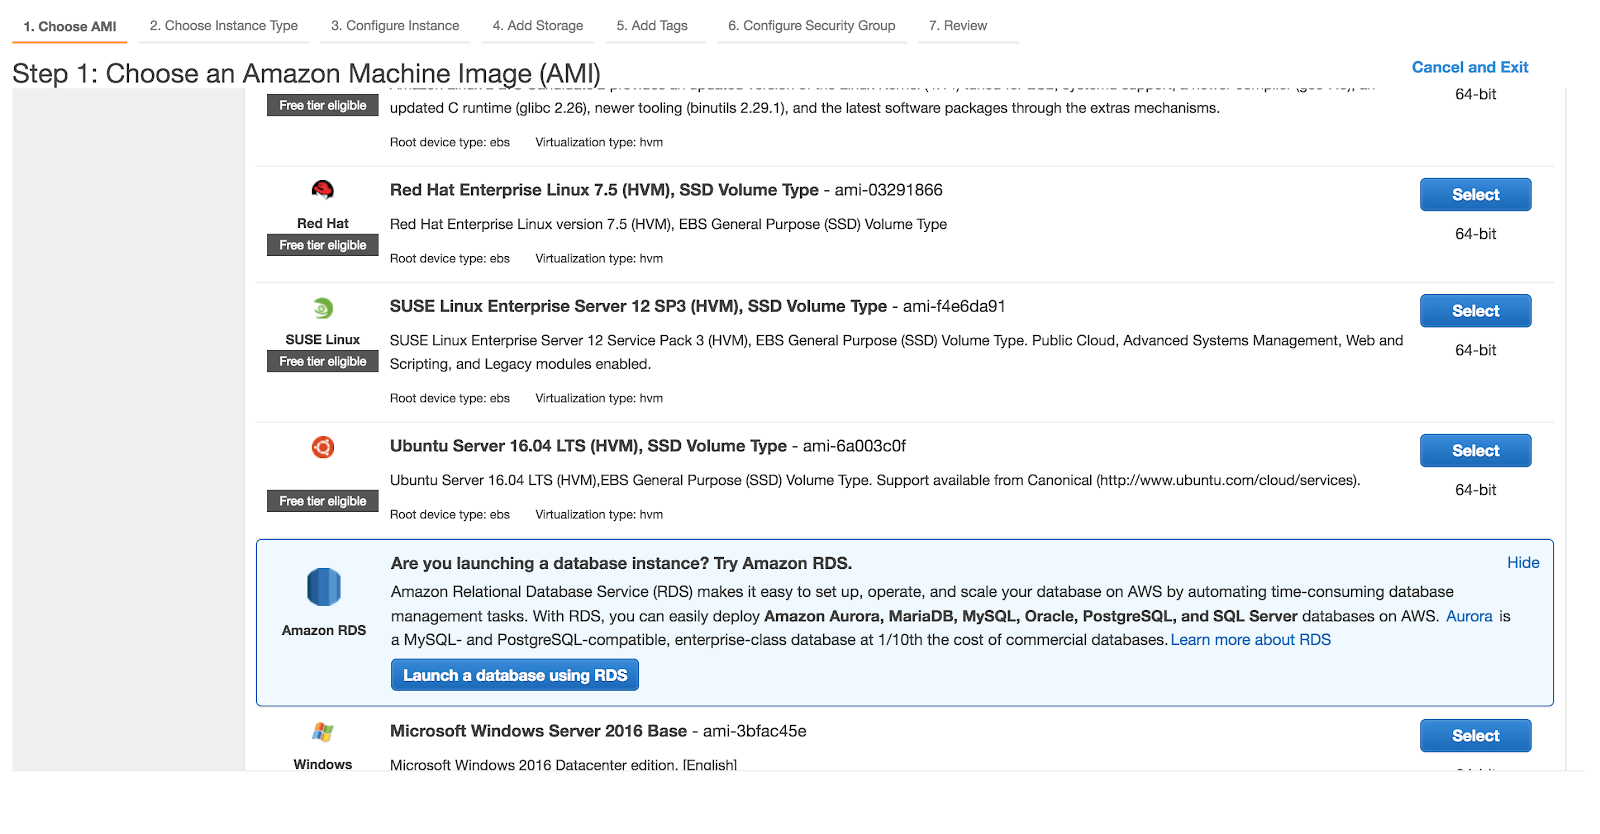Click the Ubuntu logo icon
This screenshot has height=834, width=1600.
(322, 447)
